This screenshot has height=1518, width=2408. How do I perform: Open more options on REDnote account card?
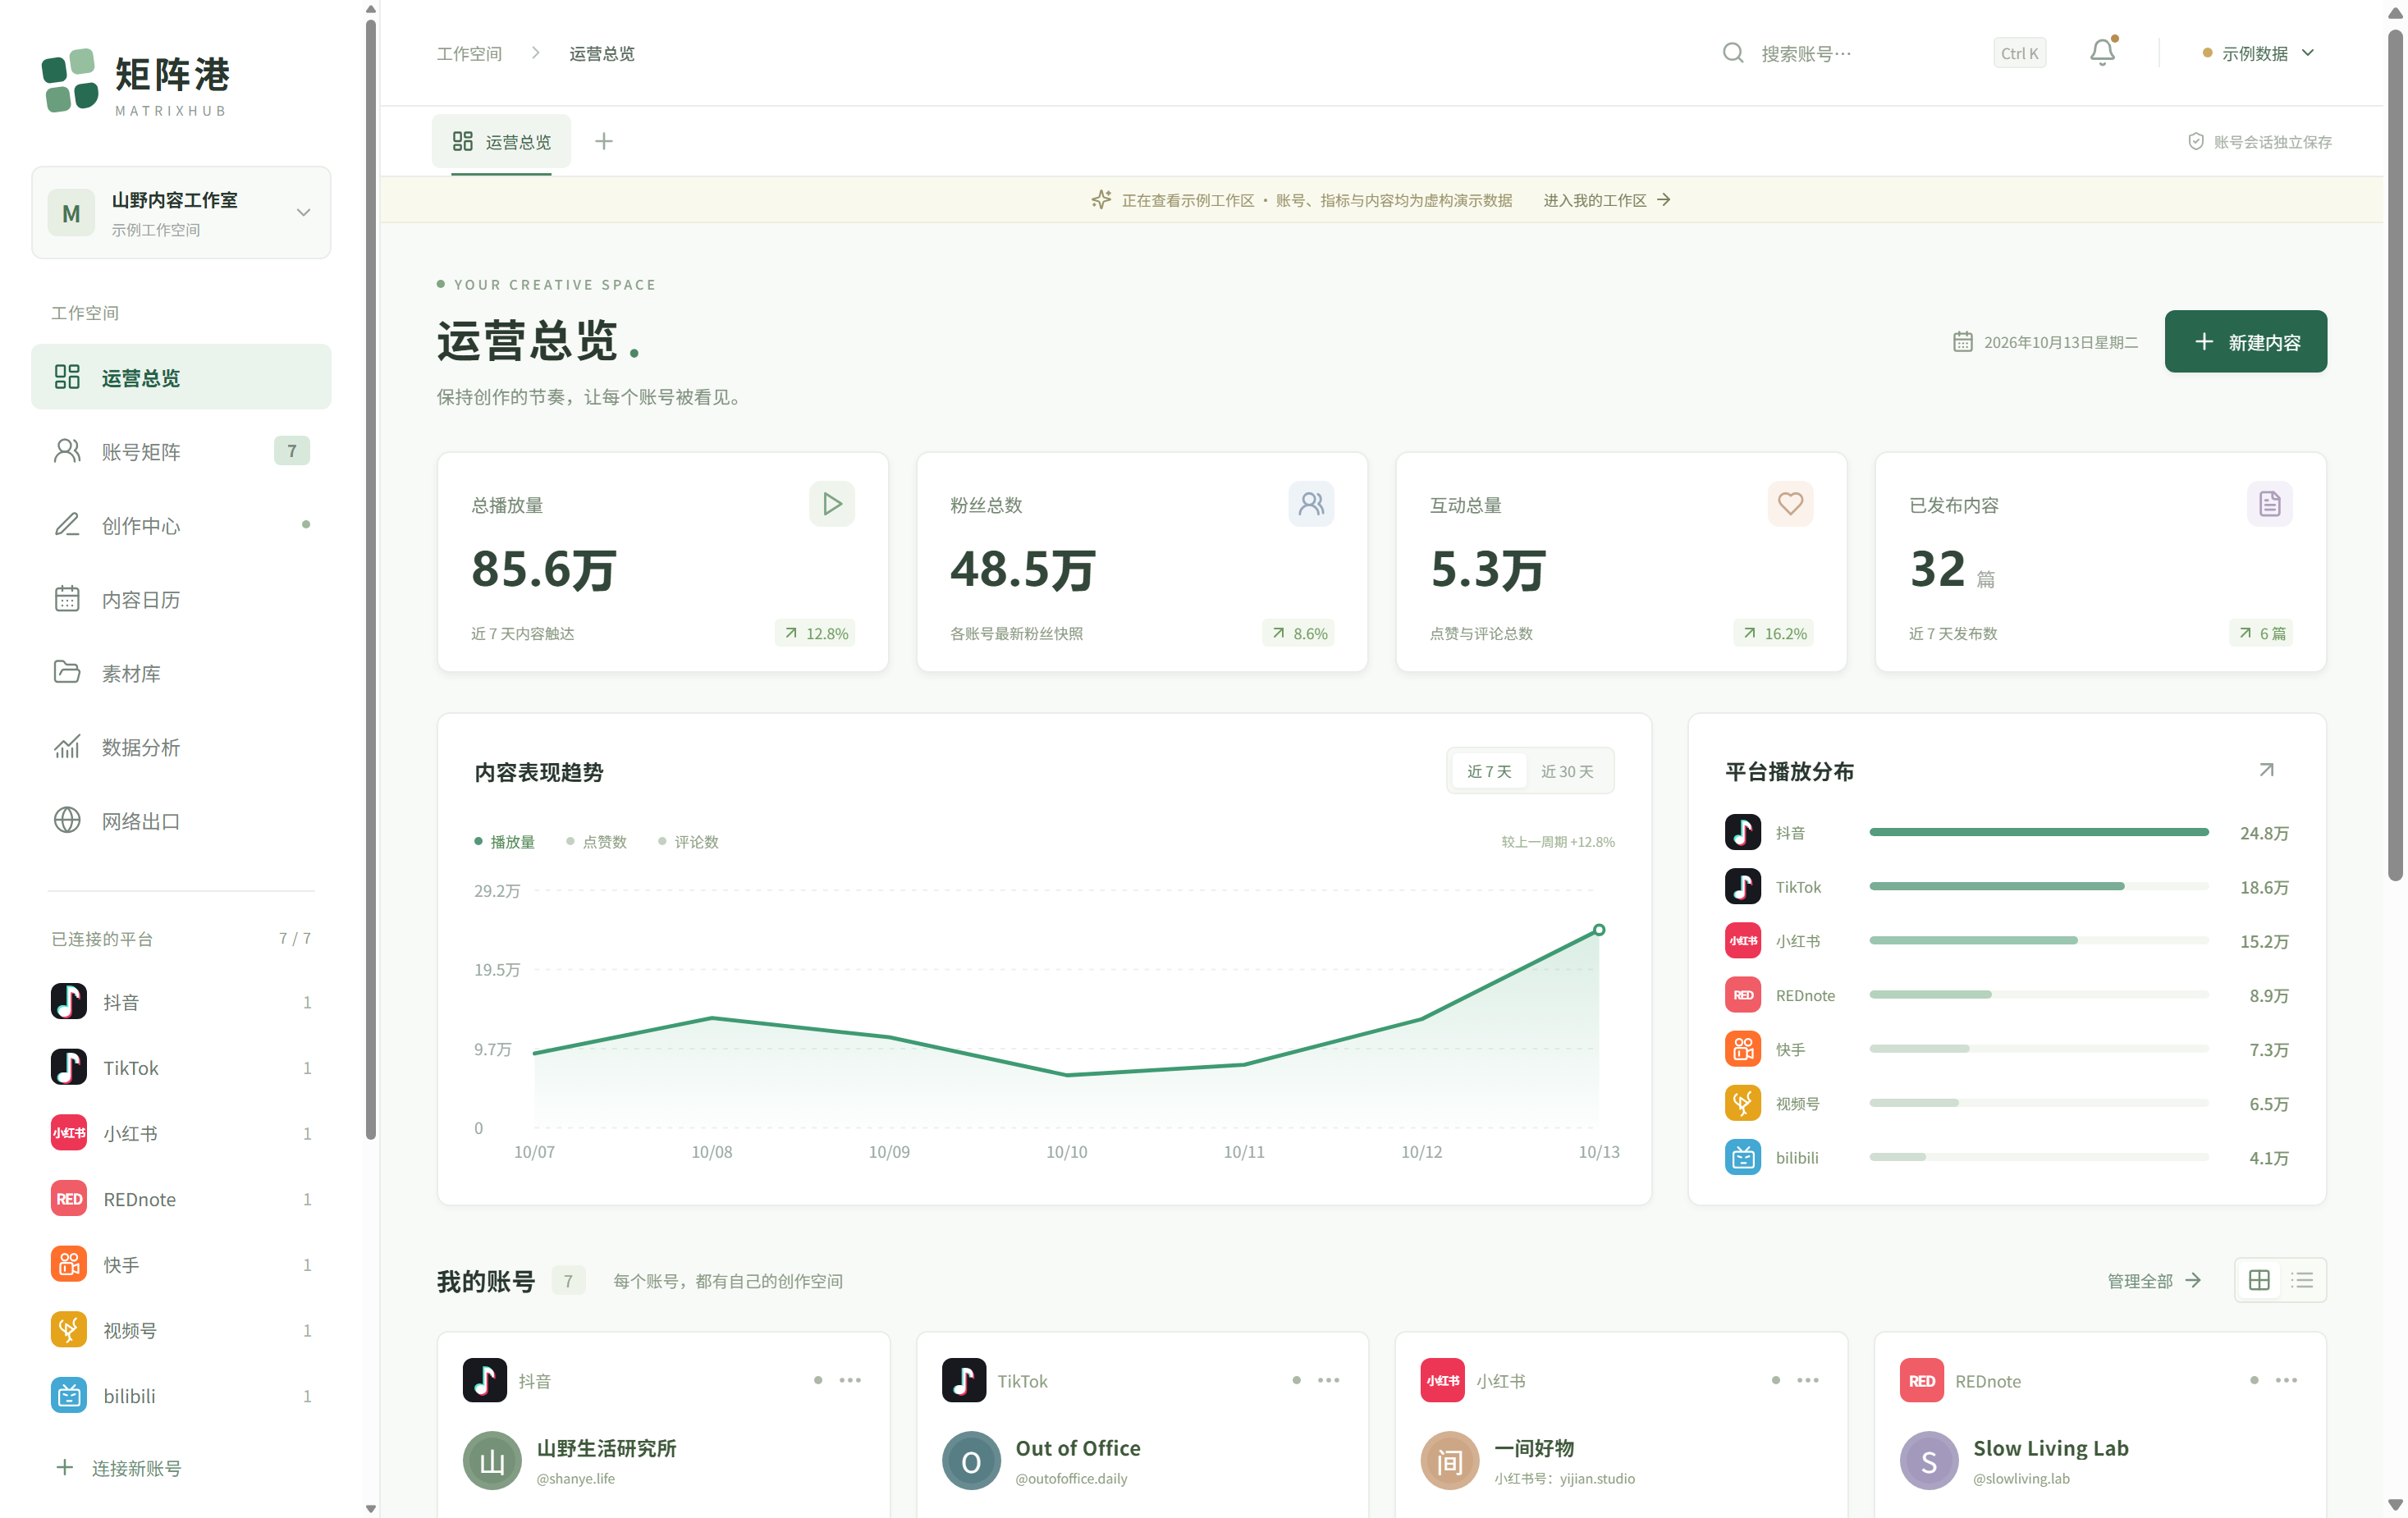pyautogui.click(x=2286, y=1380)
